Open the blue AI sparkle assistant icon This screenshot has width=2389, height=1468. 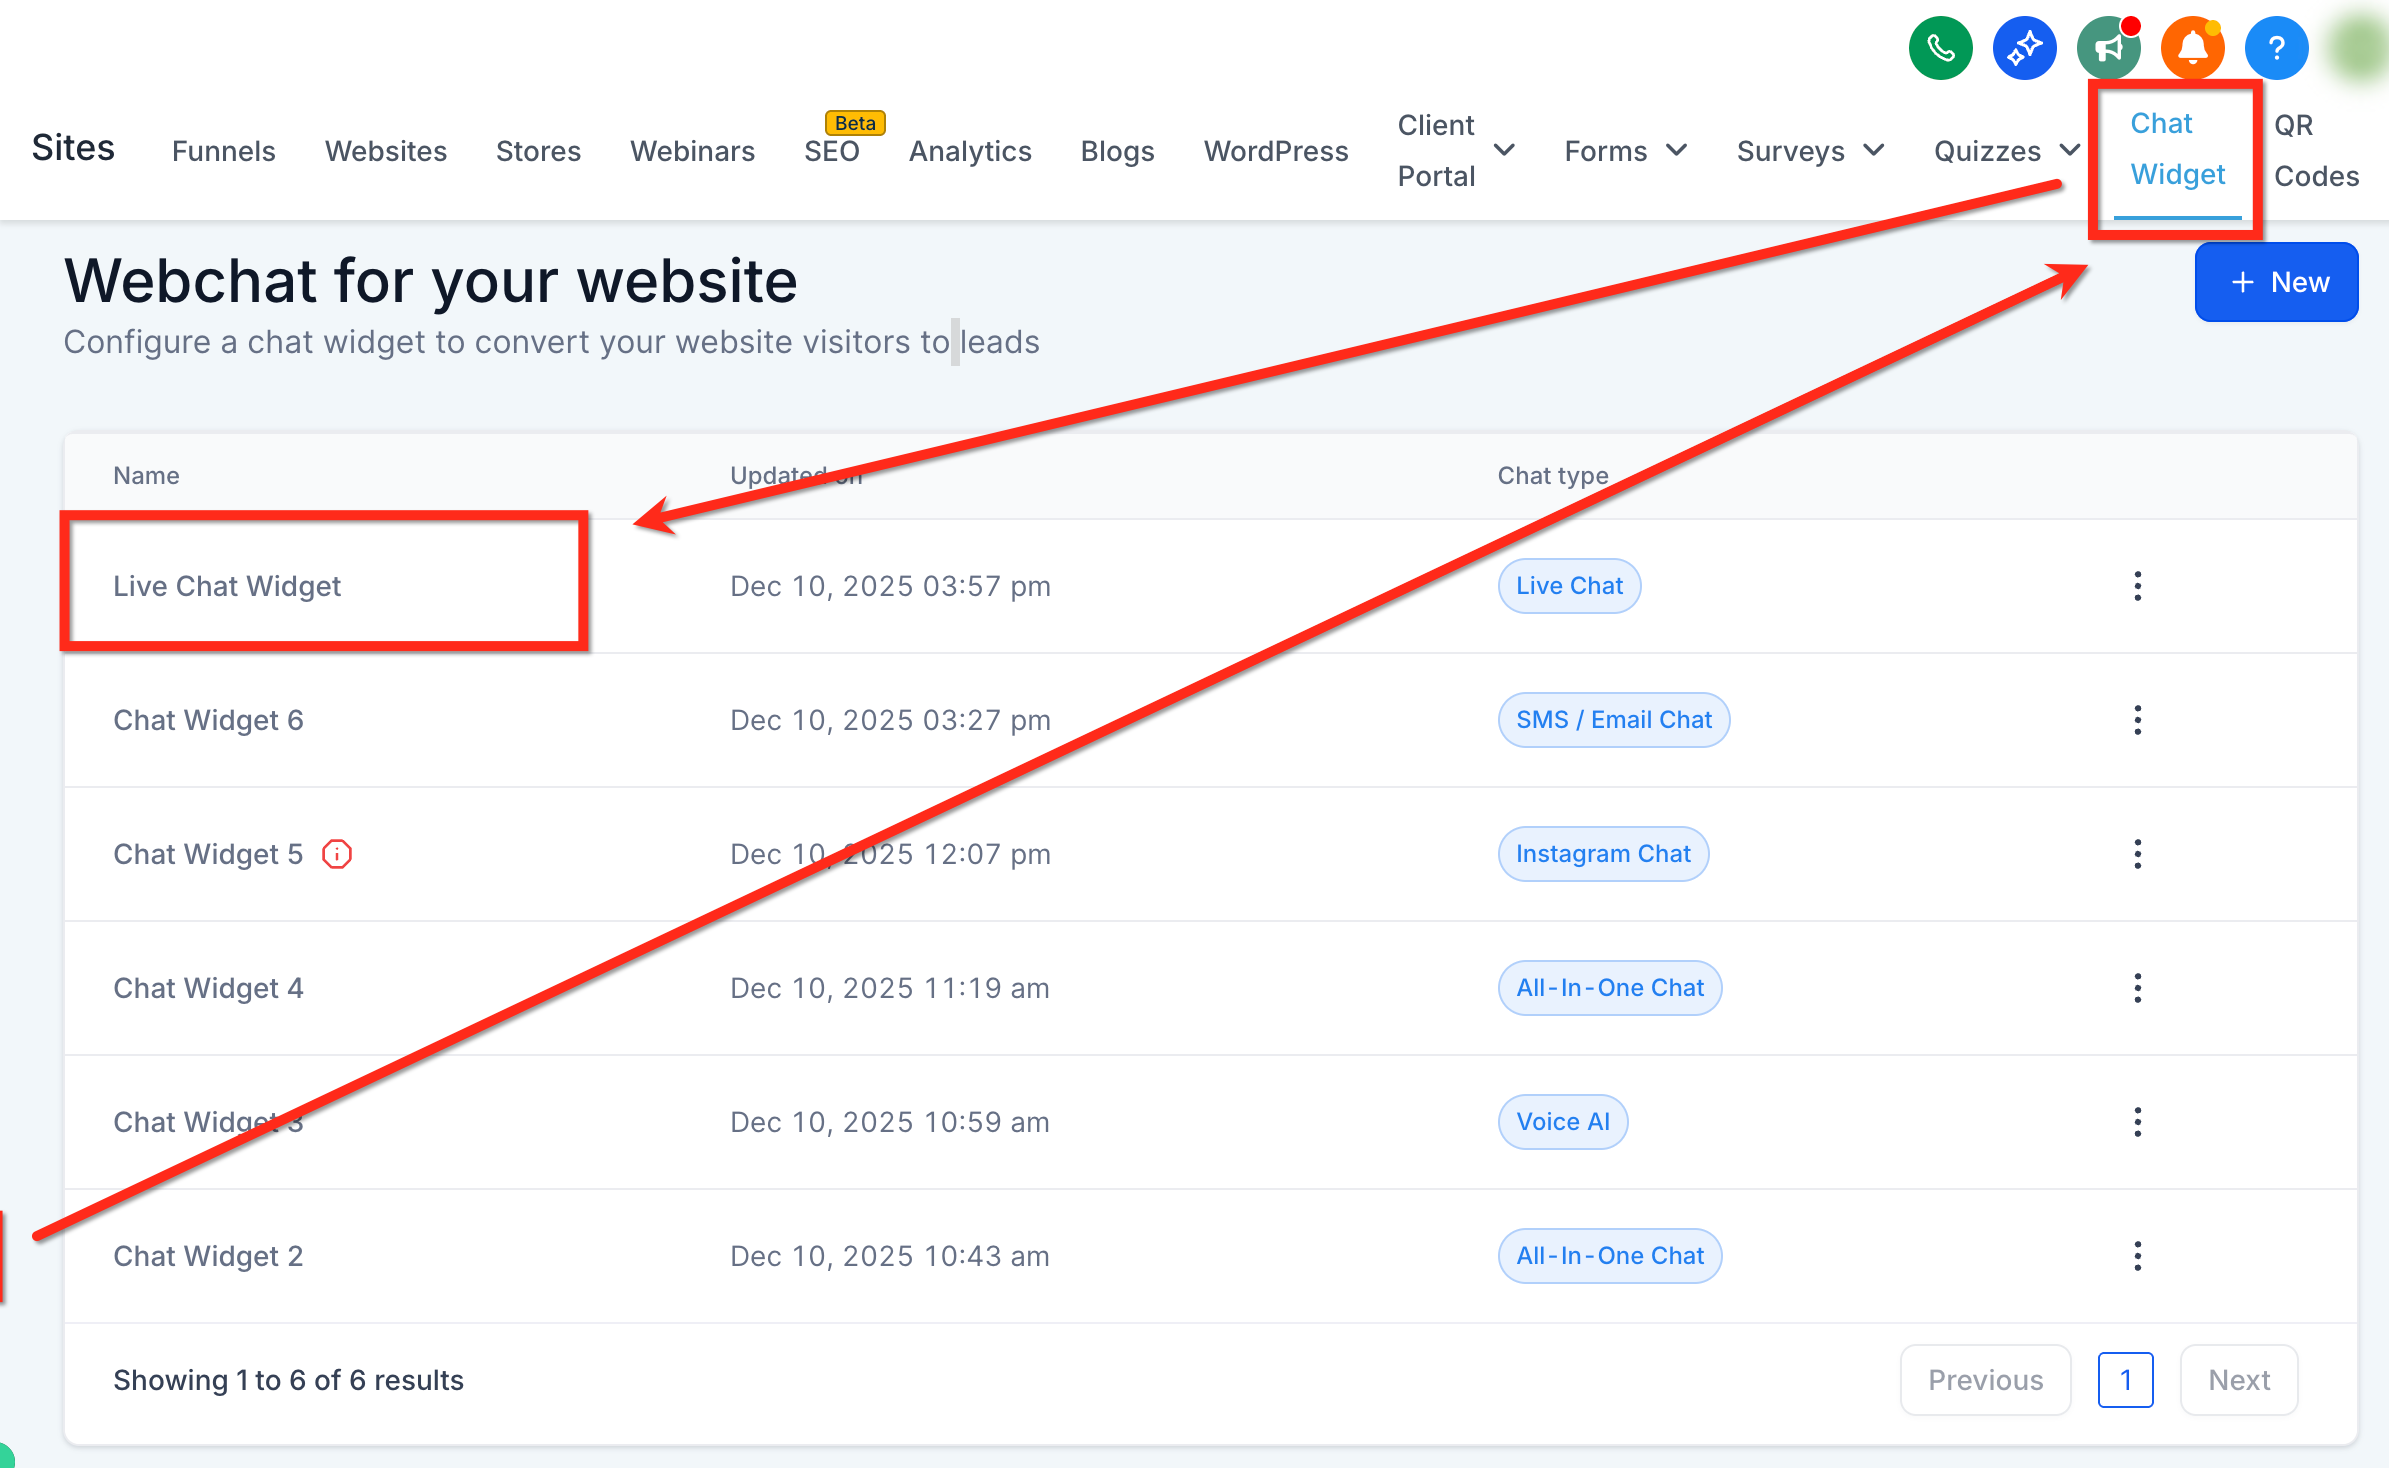[2024, 48]
